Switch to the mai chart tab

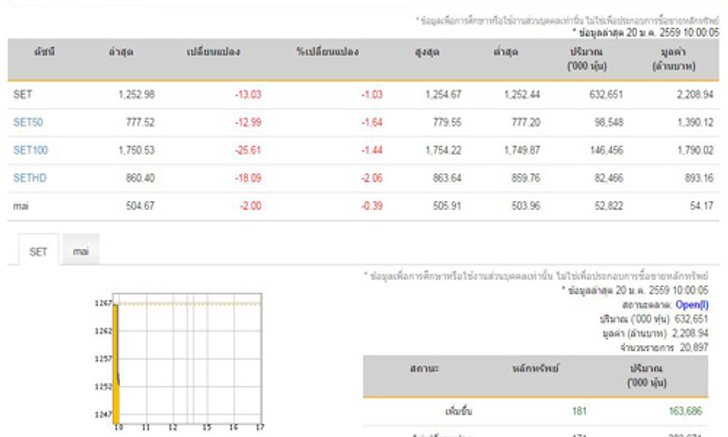point(81,249)
